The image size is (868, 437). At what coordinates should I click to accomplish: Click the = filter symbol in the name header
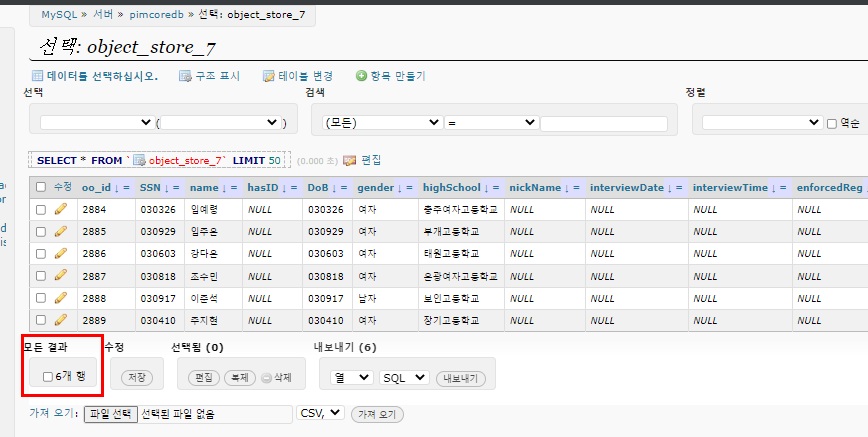(234, 188)
